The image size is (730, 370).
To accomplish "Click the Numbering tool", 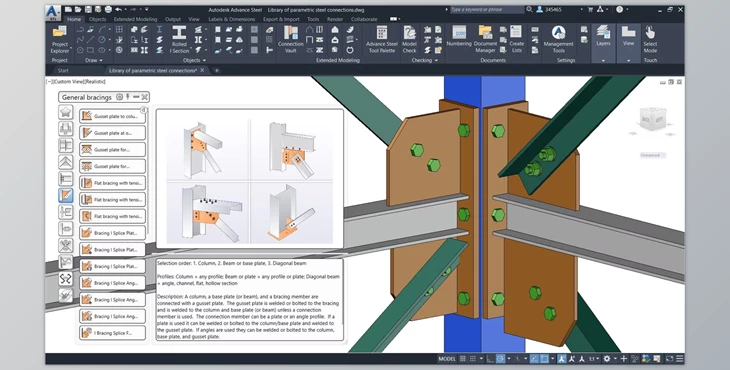I will (x=459, y=36).
